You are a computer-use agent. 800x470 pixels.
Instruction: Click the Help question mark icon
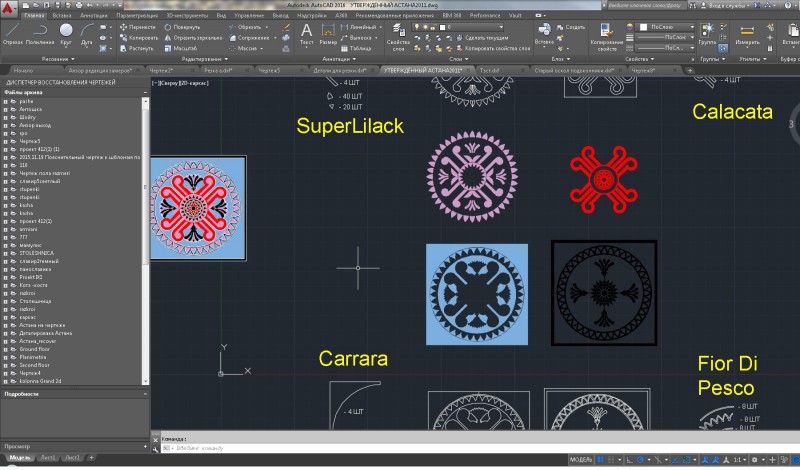(786, 5)
